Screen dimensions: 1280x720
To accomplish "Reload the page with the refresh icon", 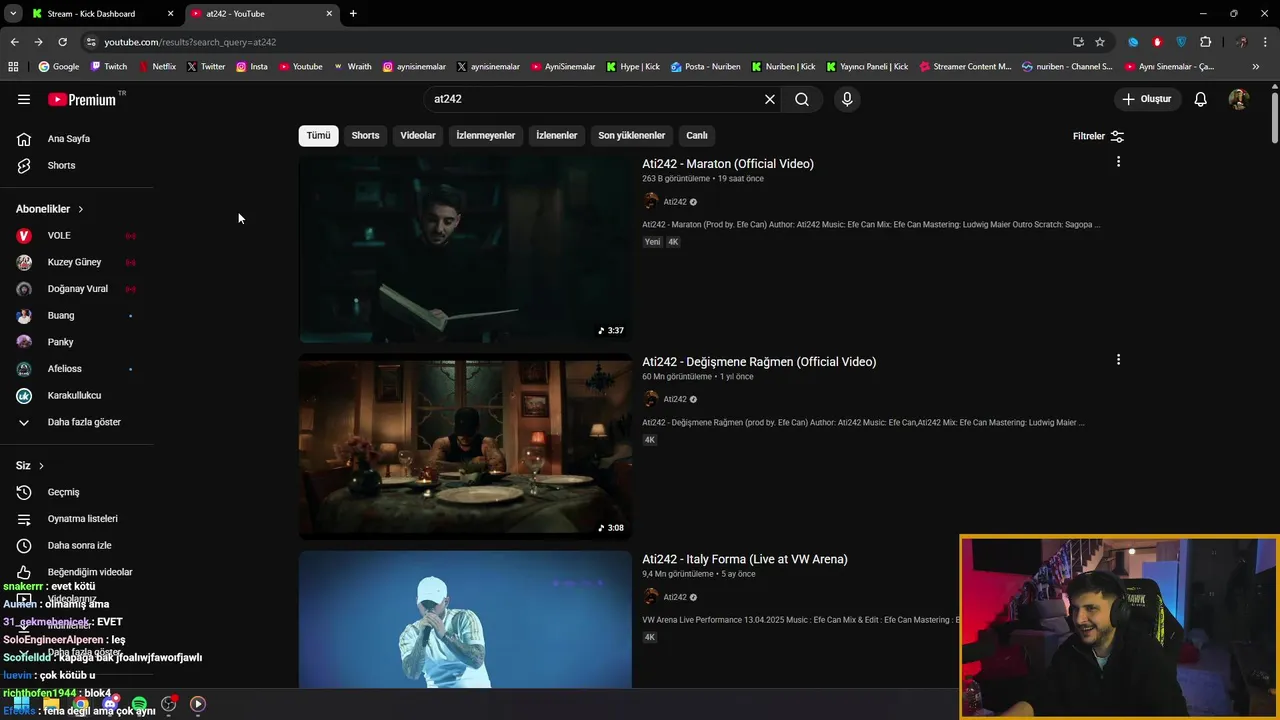I will coord(62,42).
